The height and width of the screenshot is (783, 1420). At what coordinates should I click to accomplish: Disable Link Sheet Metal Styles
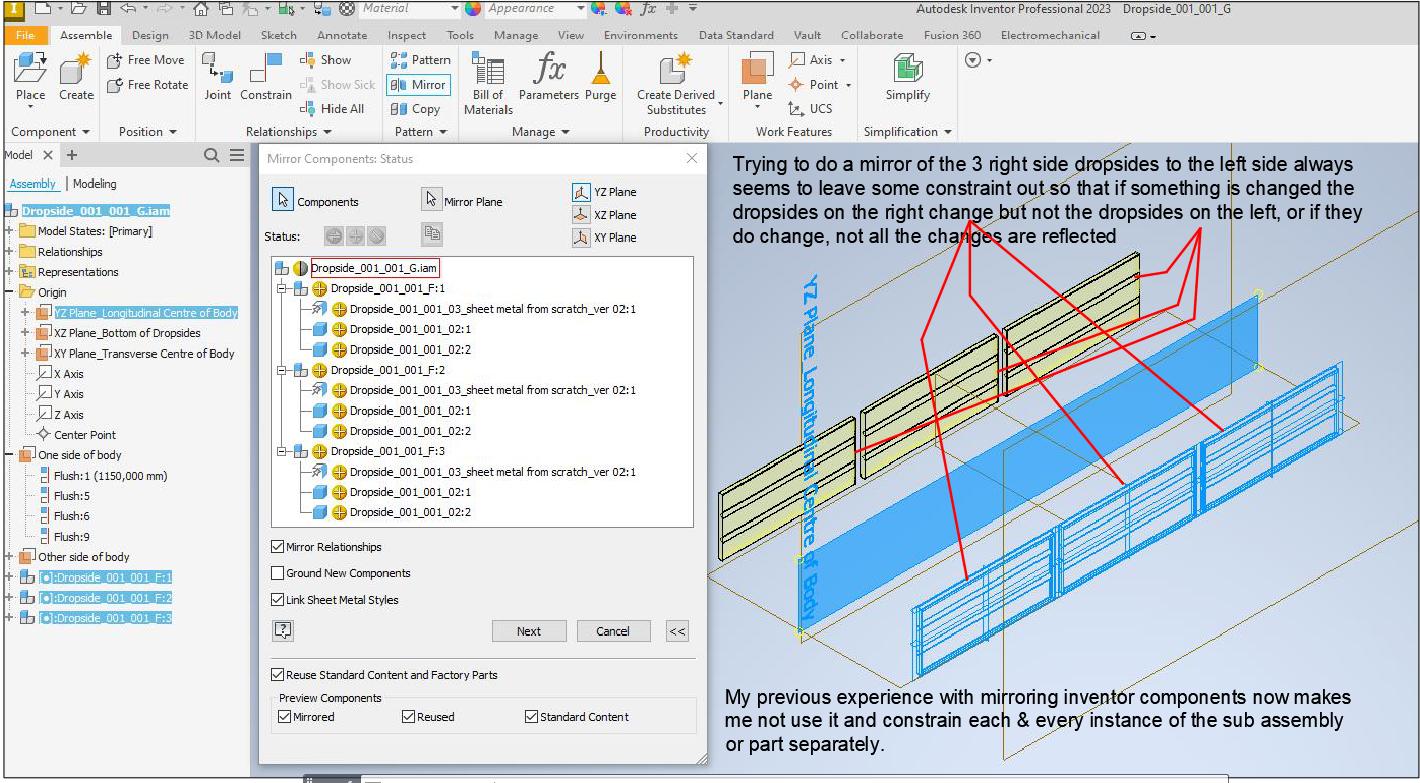tap(279, 600)
